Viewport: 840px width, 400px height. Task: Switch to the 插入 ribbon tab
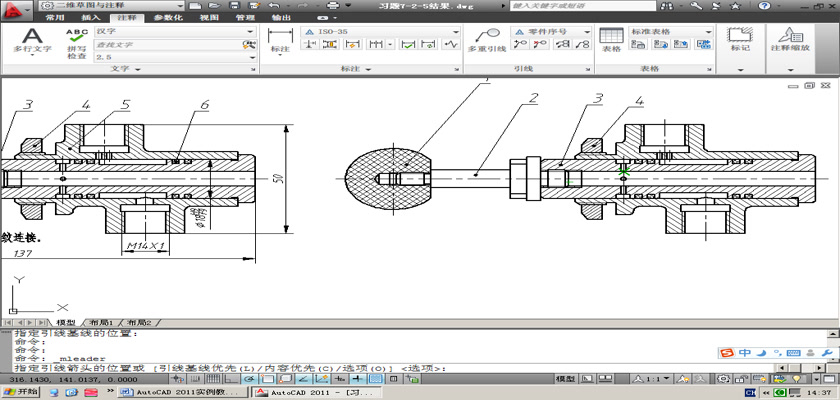tap(90, 18)
